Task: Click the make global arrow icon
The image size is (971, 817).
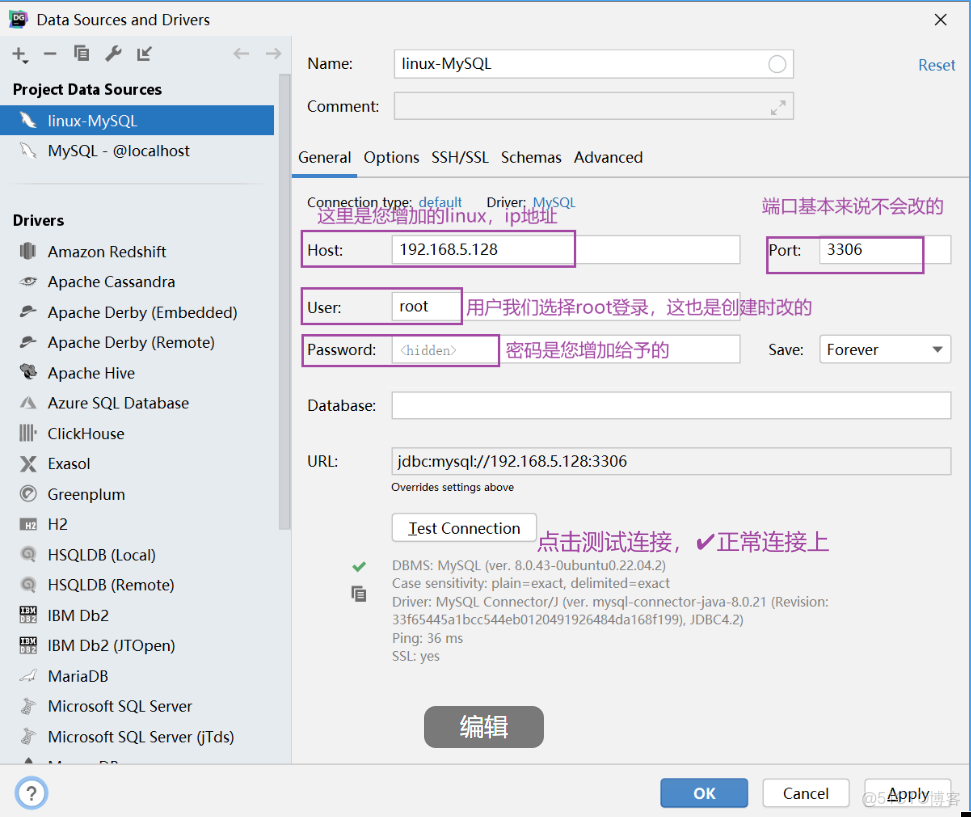Action: click(x=144, y=54)
